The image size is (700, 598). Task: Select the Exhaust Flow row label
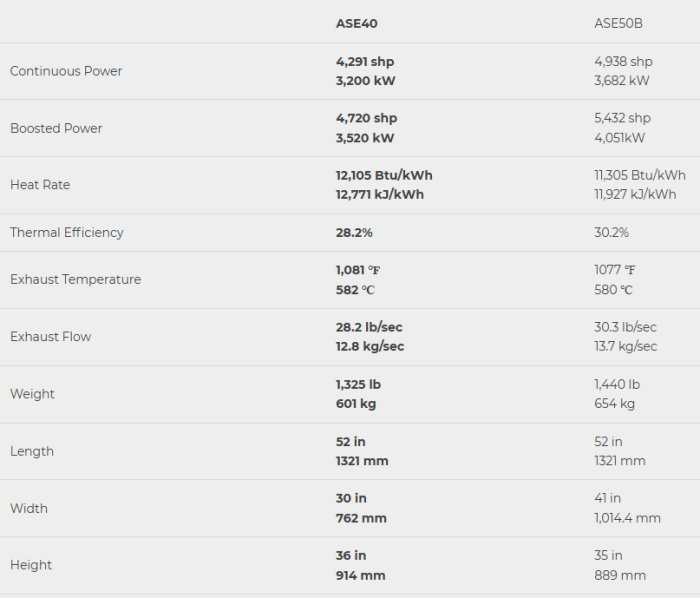click(50, 337)
